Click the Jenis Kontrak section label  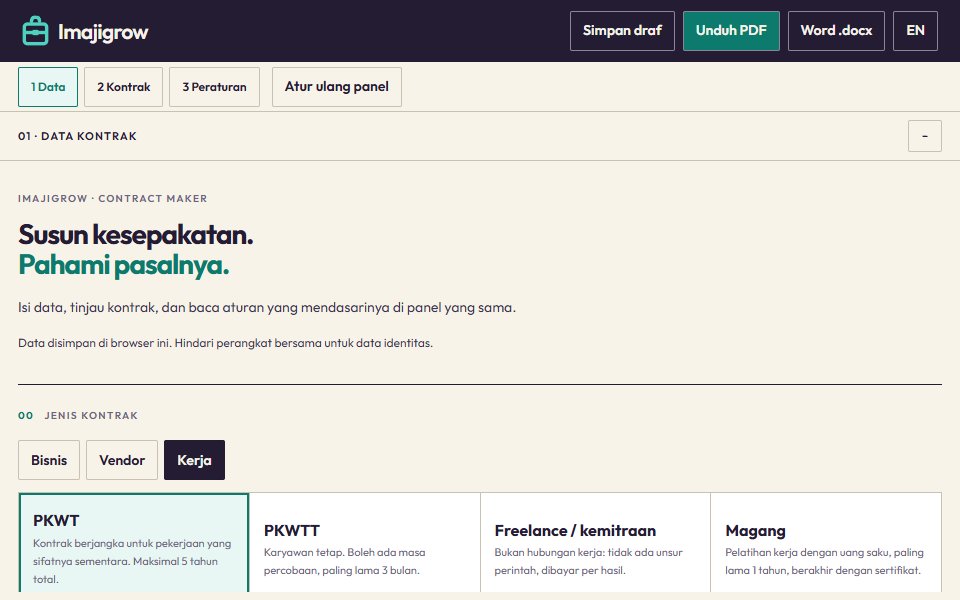tap(91, 416)
